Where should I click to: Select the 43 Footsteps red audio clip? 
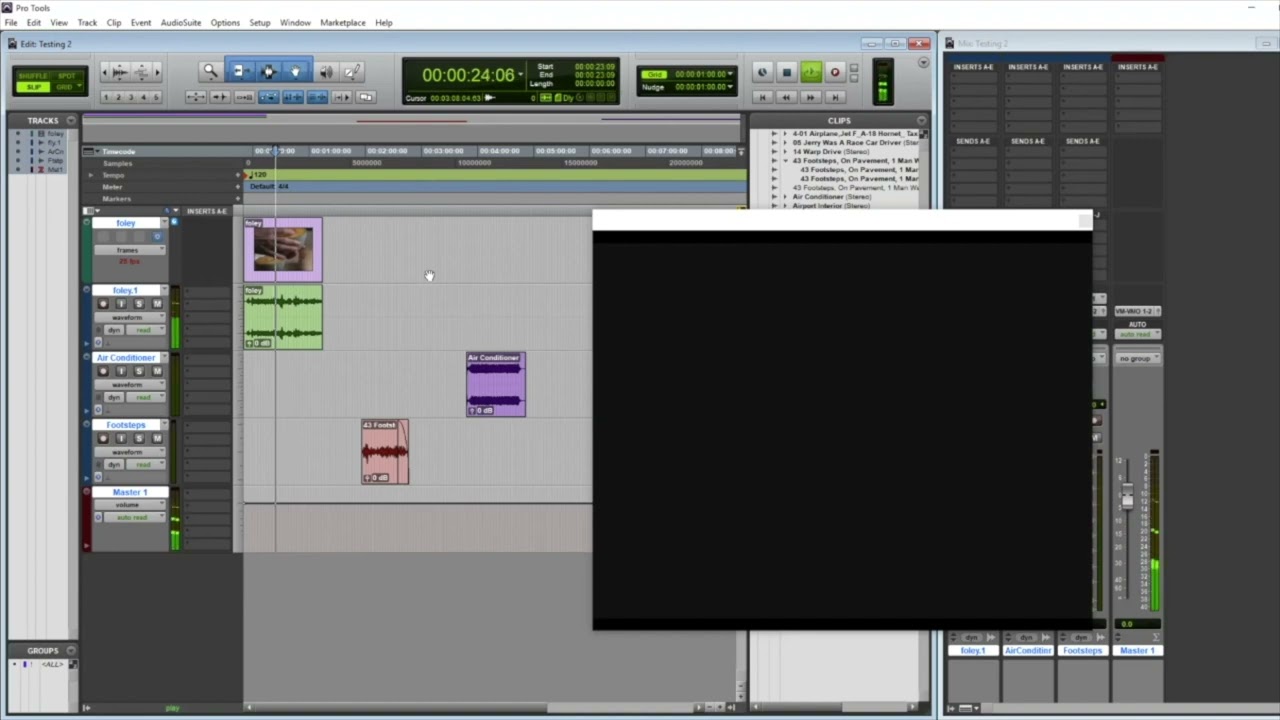click(385, 452)
